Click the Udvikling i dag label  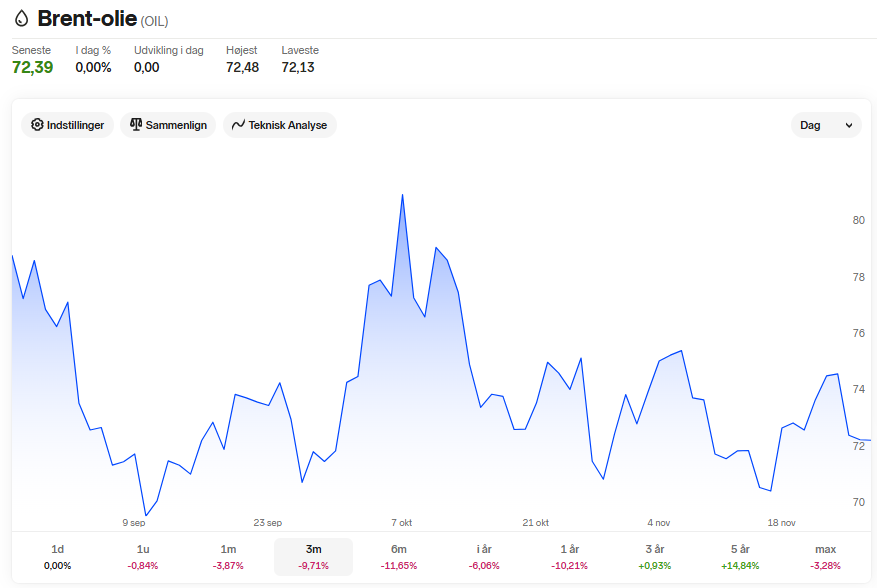168,50
